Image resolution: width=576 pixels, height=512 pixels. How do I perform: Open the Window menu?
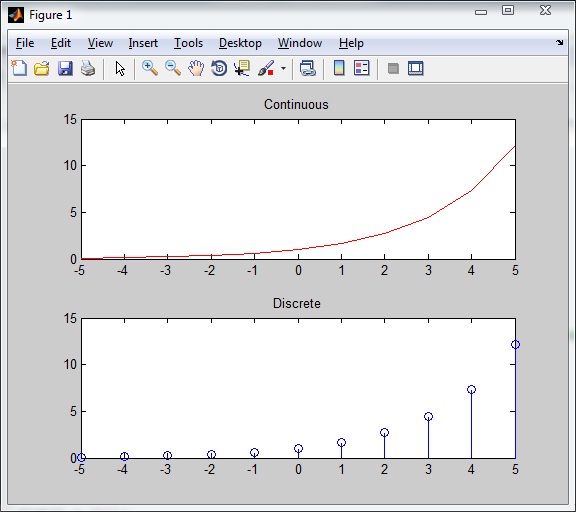300,43
